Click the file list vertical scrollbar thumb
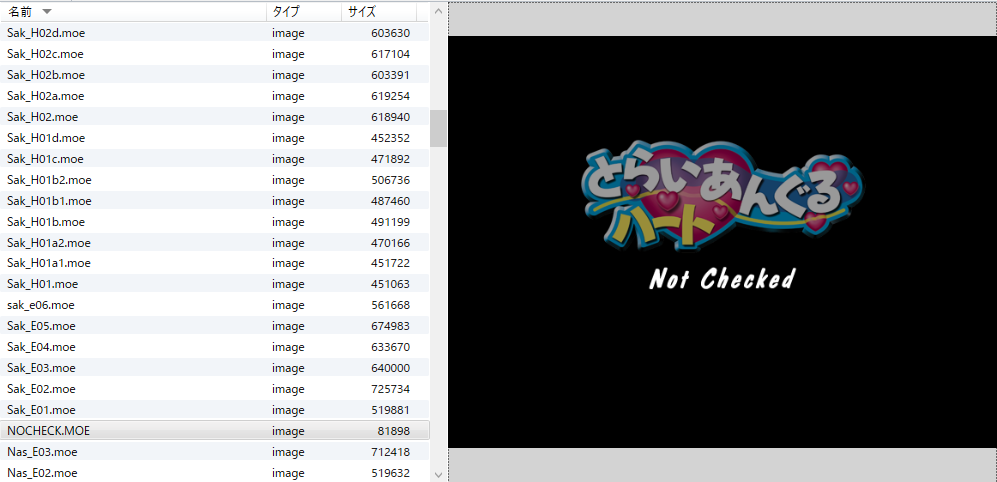Image resolution: width=997 pixels, height=482 pixels. tap(438, 128)
